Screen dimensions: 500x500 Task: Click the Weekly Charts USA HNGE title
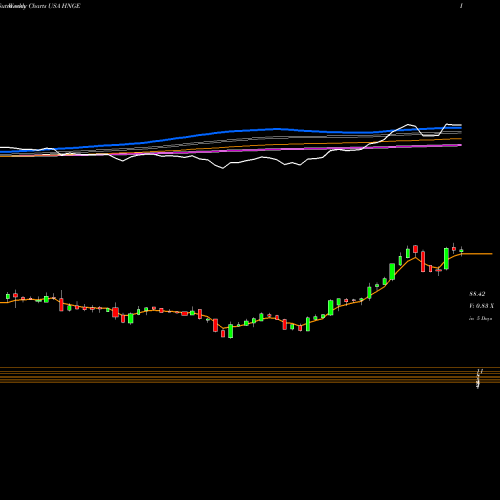click(x=40, y=6)
